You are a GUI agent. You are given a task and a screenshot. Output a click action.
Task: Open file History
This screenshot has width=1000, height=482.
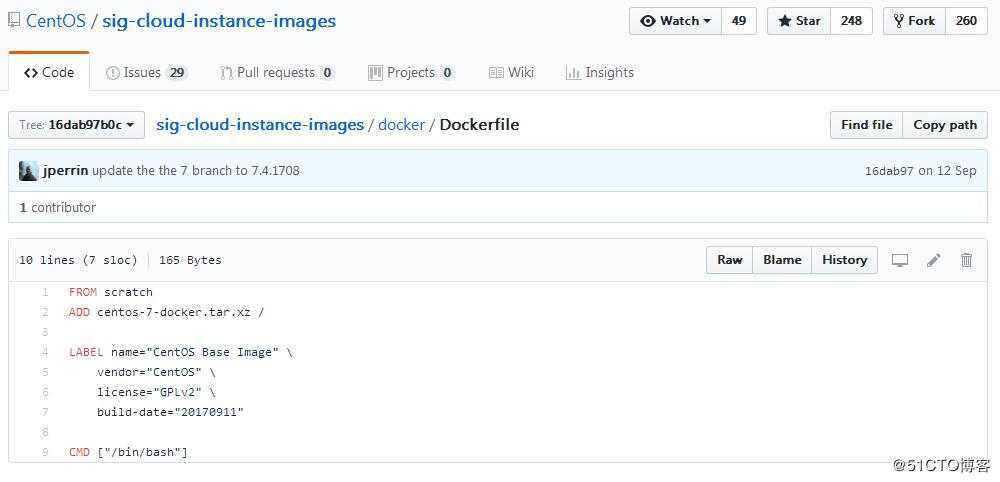844,260
